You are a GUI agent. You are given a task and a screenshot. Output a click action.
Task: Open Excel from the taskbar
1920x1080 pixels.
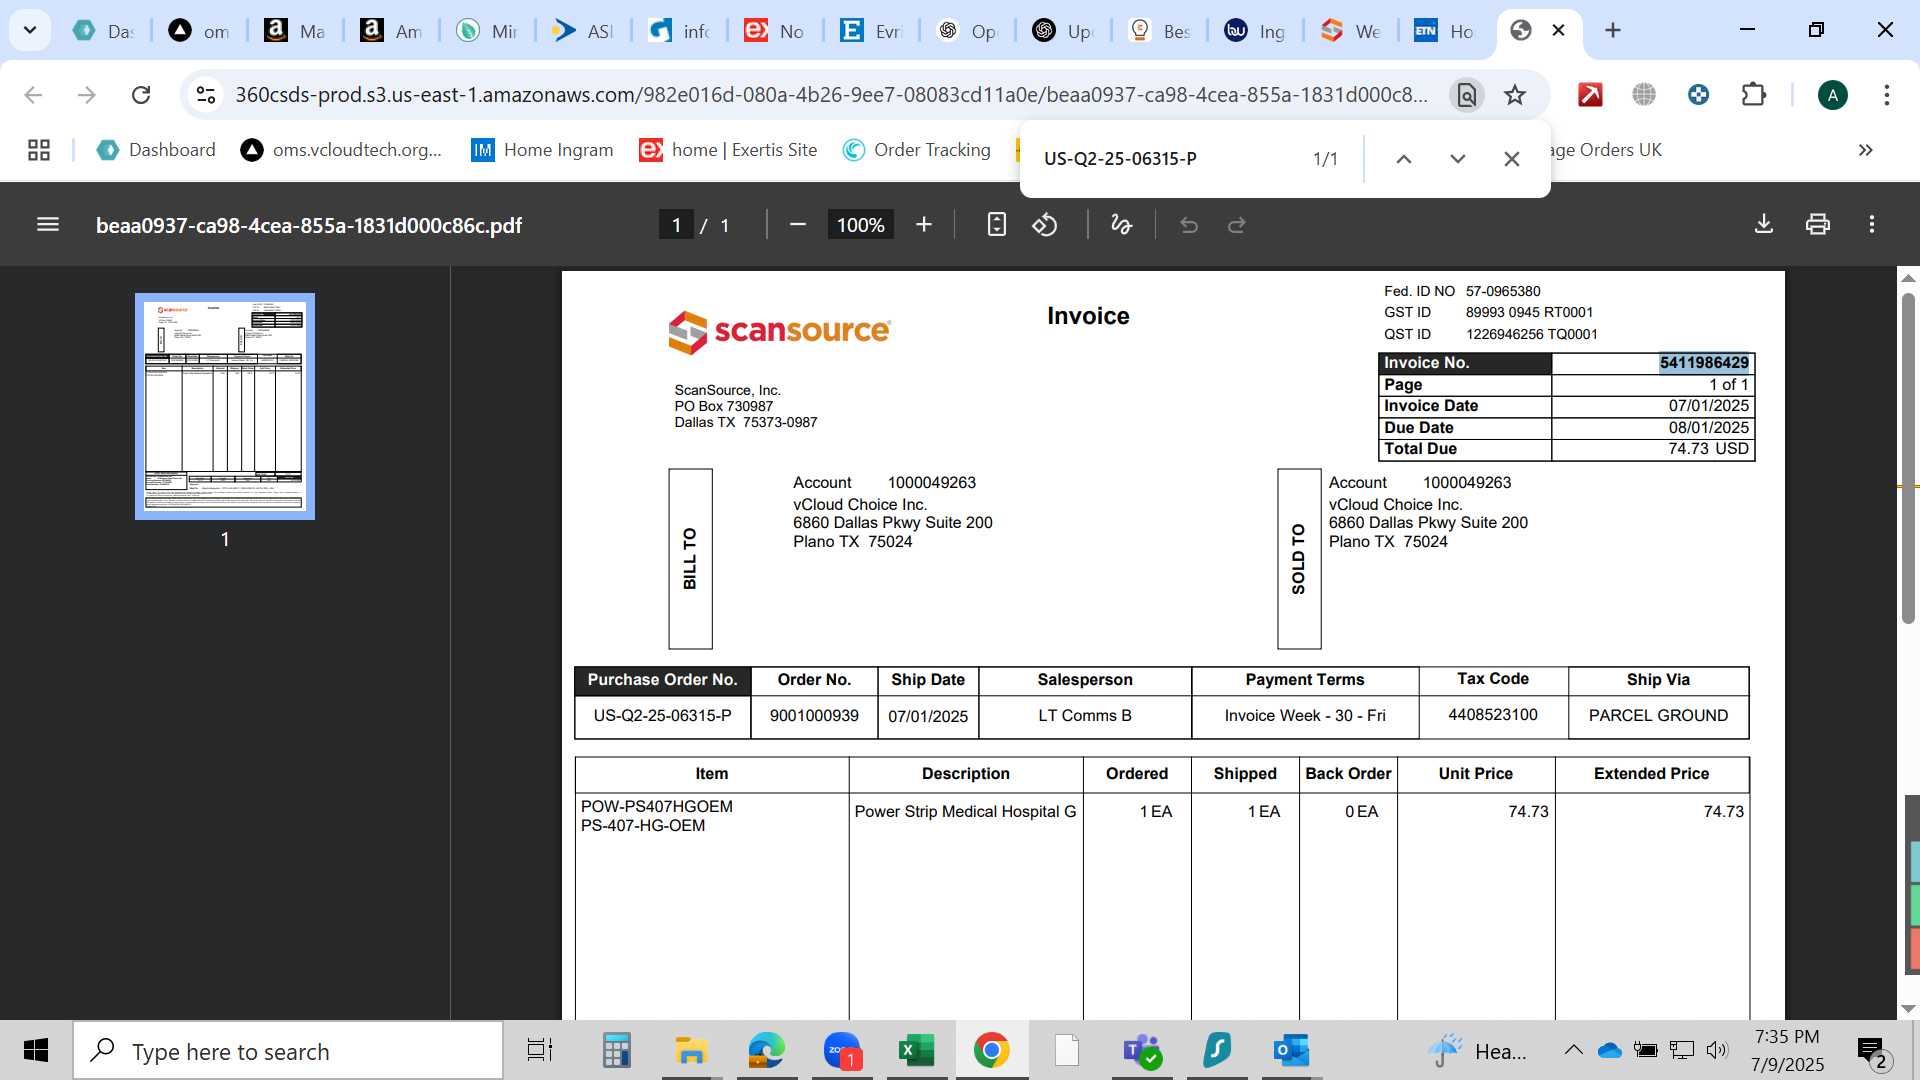coord(916,1050)
